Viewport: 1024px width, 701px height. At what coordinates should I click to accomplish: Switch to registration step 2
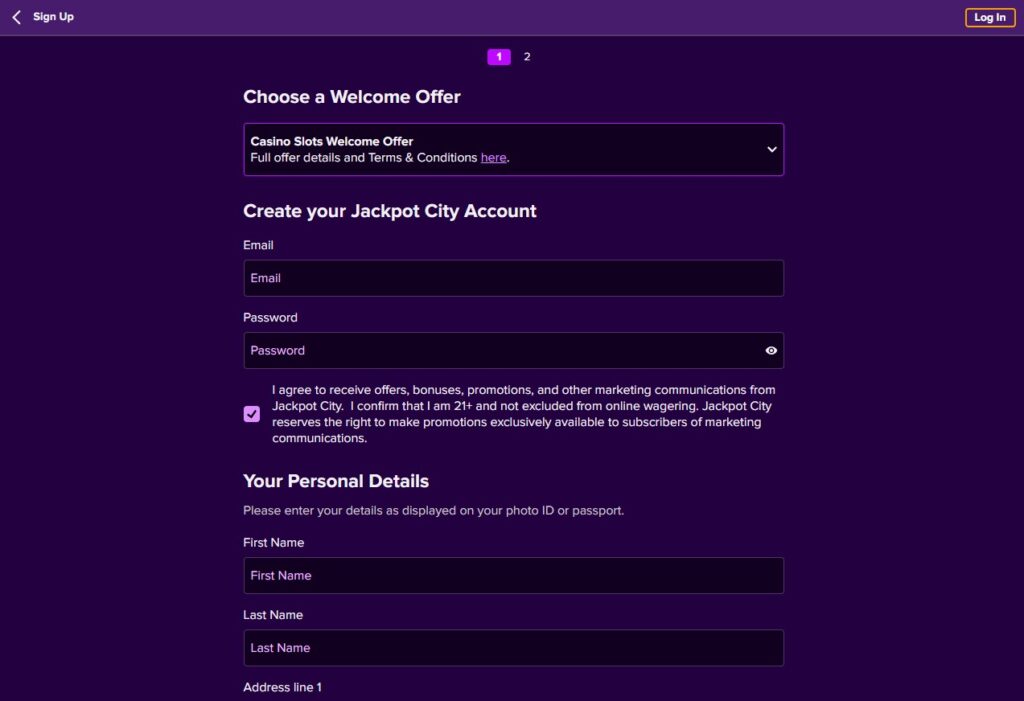(x=526, y=56)
